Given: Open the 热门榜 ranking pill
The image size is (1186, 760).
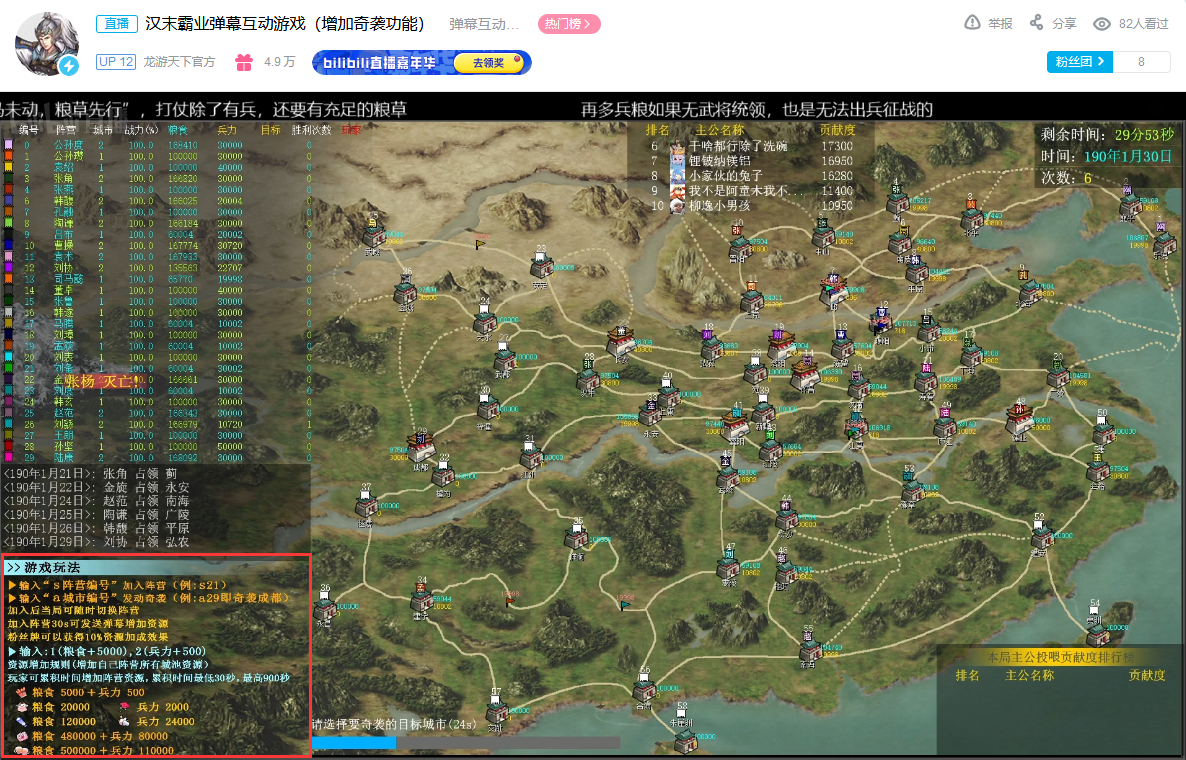Looking at the screenshot, I should pyautogui.click(x=569, y=24).
